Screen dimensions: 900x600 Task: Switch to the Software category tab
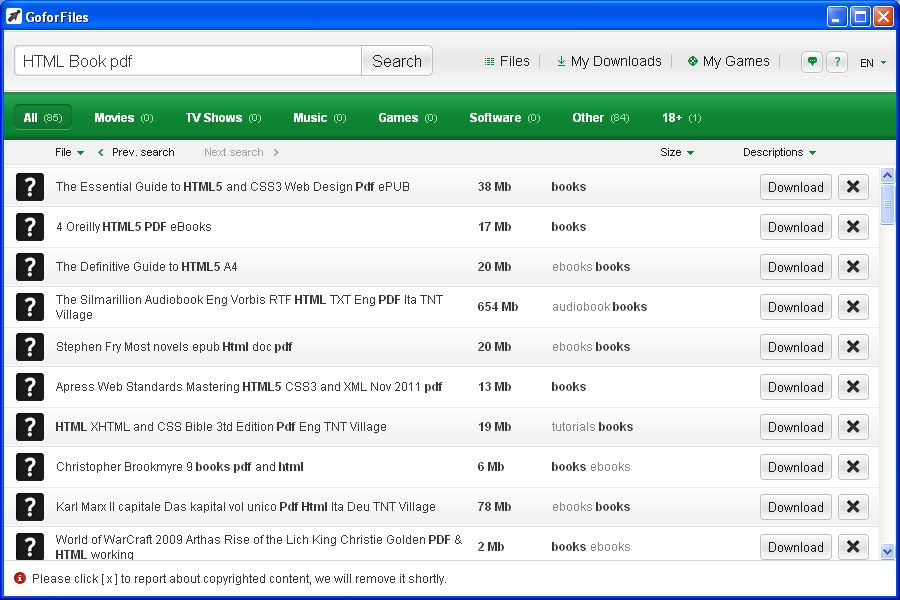[505, 118]
